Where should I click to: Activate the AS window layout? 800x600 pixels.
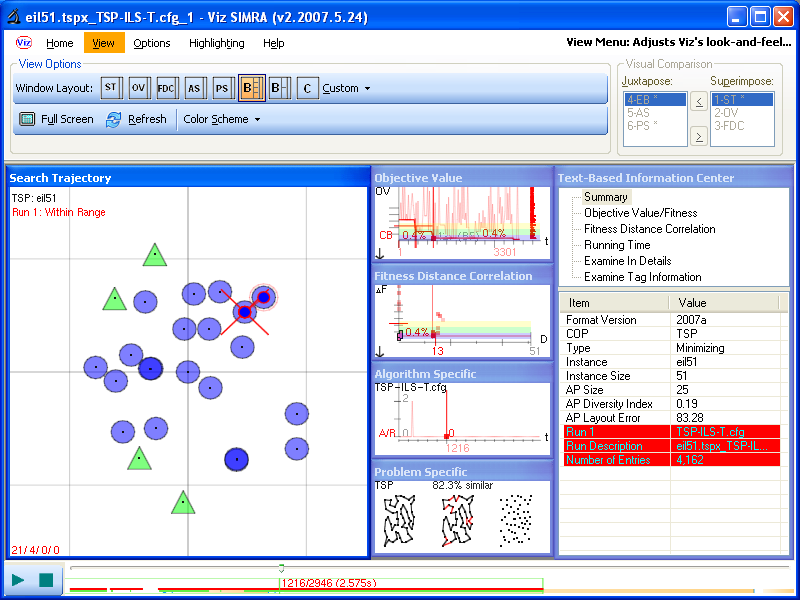(x=194, y=88)
